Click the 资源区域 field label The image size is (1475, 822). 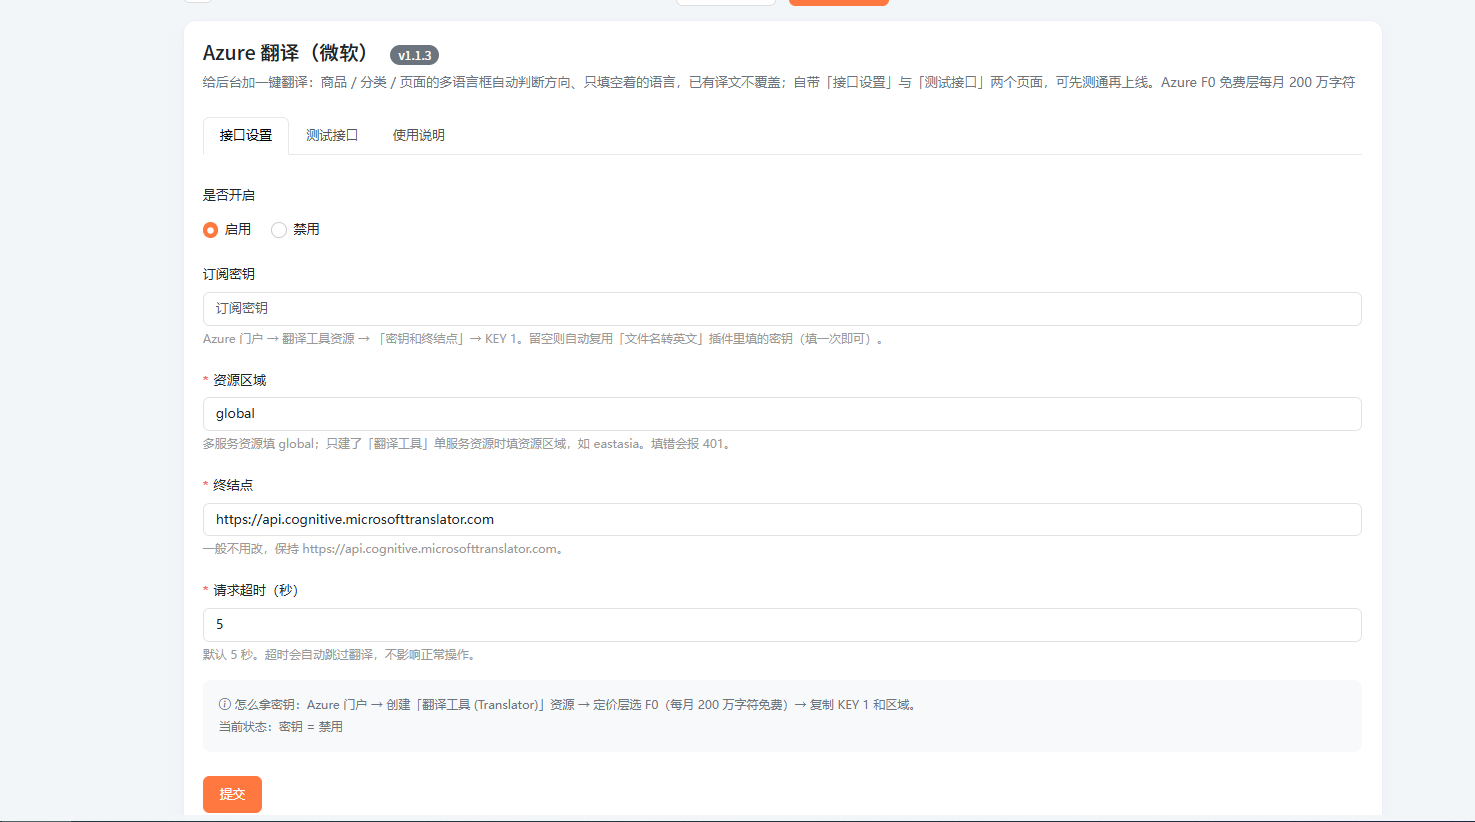[x=240, y=380]
